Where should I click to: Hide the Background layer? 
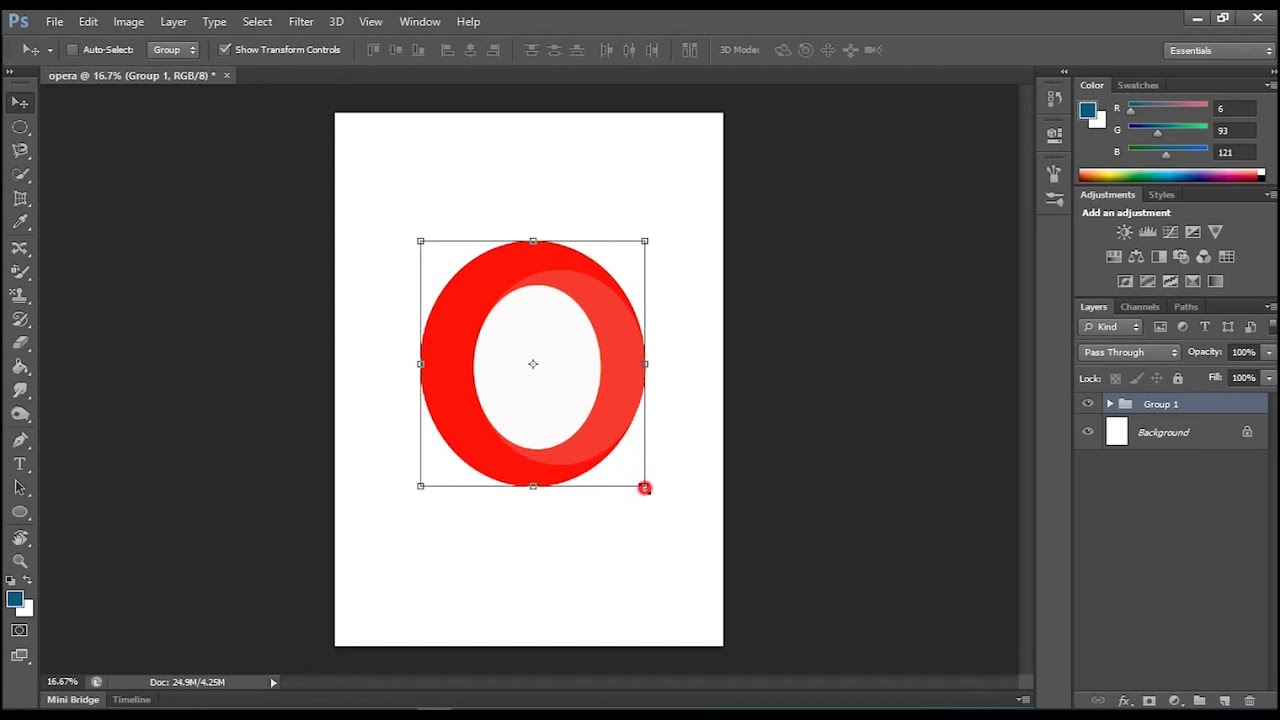pyautogui.click(x=1088, y=432)
